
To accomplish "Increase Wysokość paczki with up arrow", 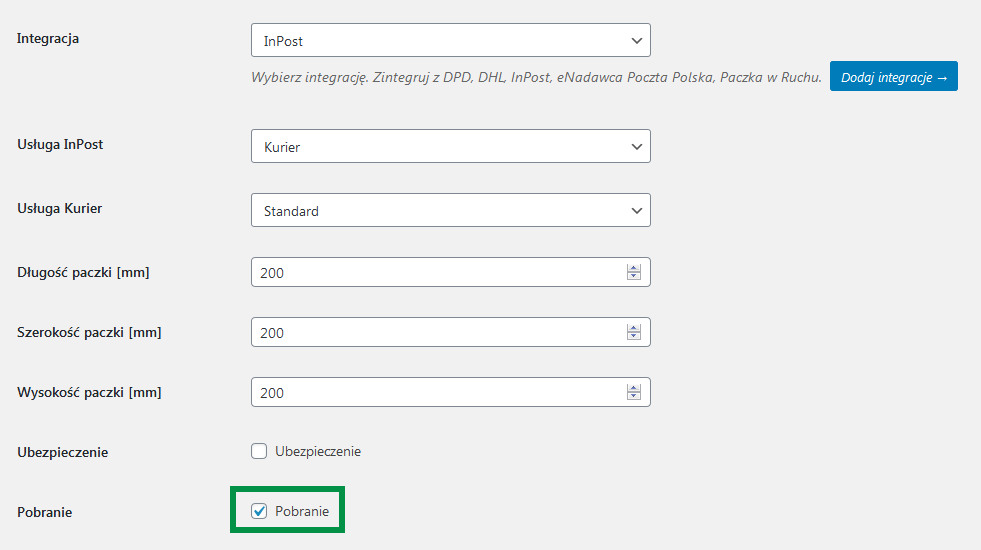I will coord(634,389).
